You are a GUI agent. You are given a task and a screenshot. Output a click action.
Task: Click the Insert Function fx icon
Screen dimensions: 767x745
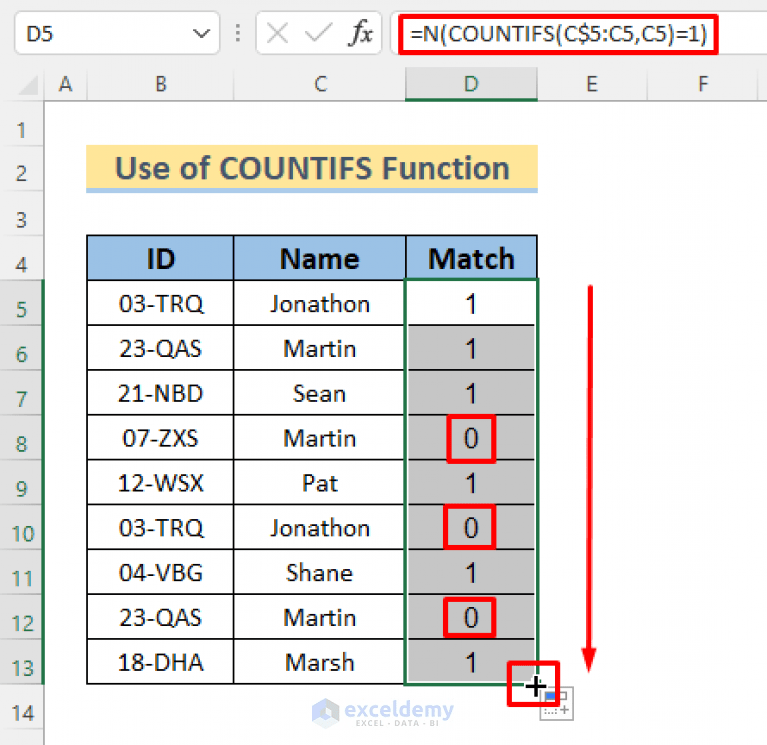coord(361,33)
